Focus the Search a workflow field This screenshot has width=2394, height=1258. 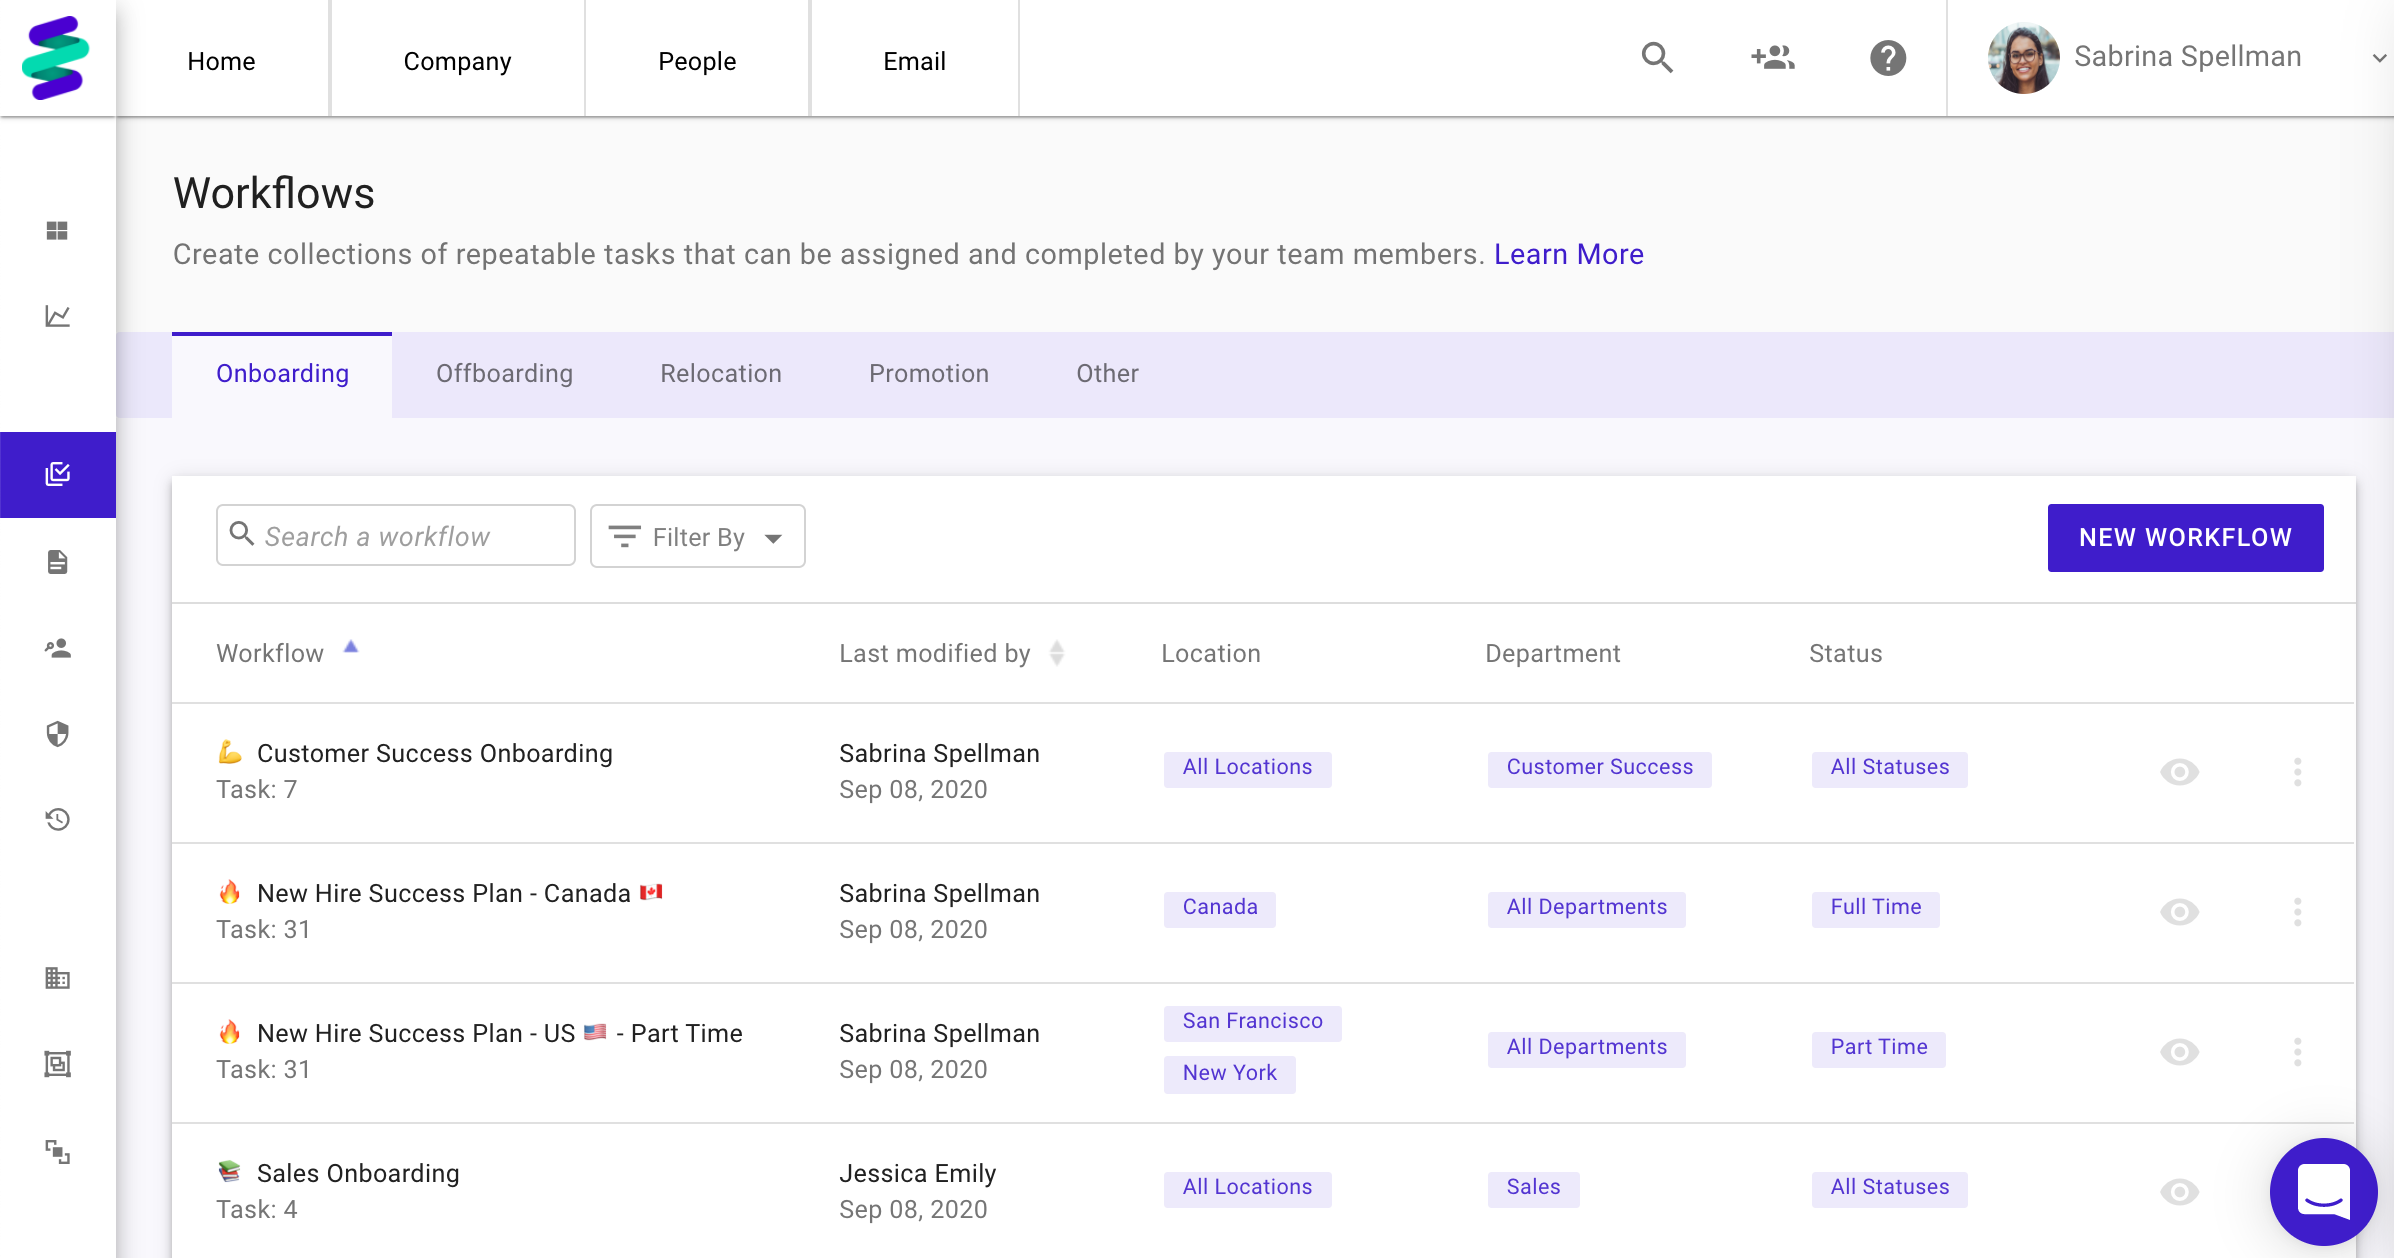click(x=396, y=536)
